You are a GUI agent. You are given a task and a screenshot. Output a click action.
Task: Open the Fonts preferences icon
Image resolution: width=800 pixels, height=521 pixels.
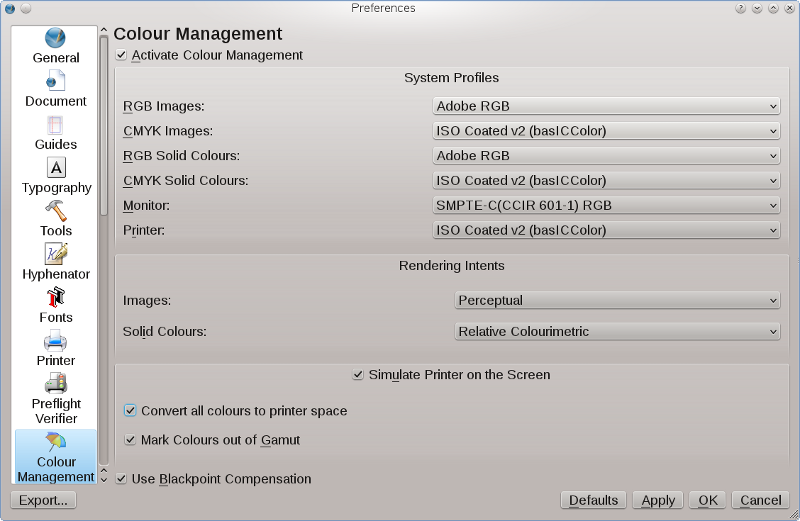pos(56,298)
